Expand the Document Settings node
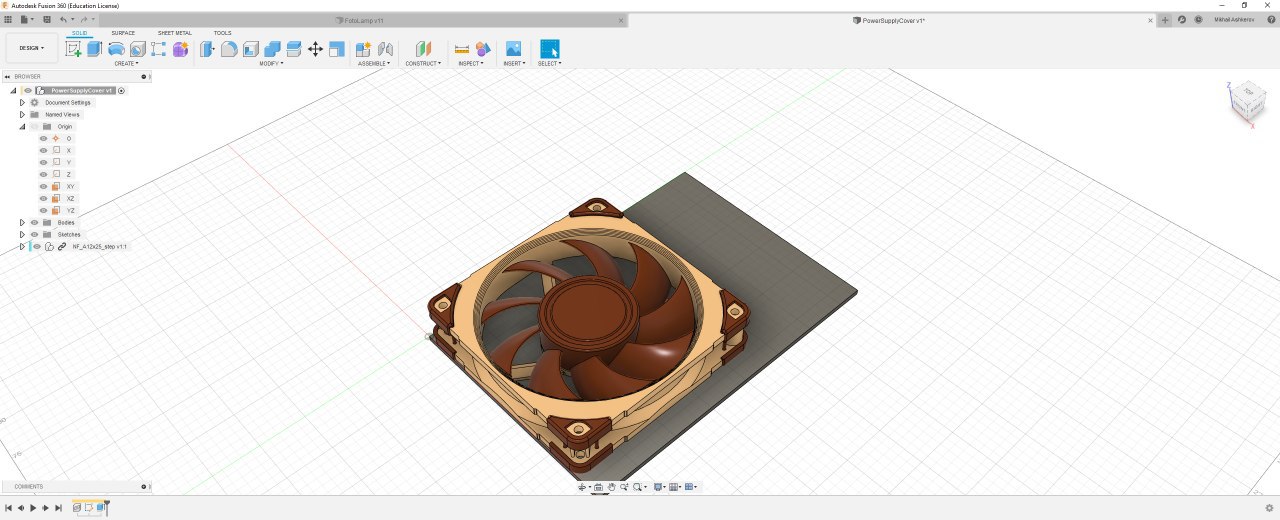 pos(22,102)
